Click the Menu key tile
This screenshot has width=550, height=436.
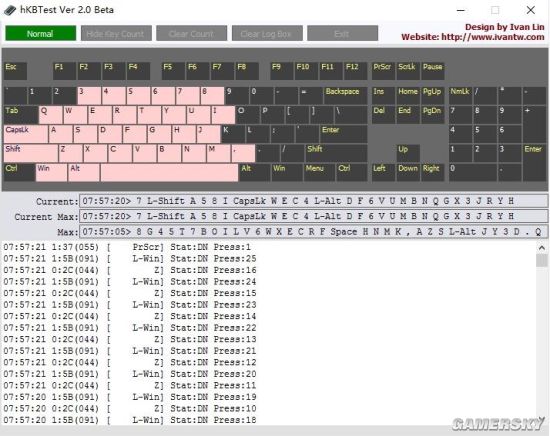tap(319, 173)
